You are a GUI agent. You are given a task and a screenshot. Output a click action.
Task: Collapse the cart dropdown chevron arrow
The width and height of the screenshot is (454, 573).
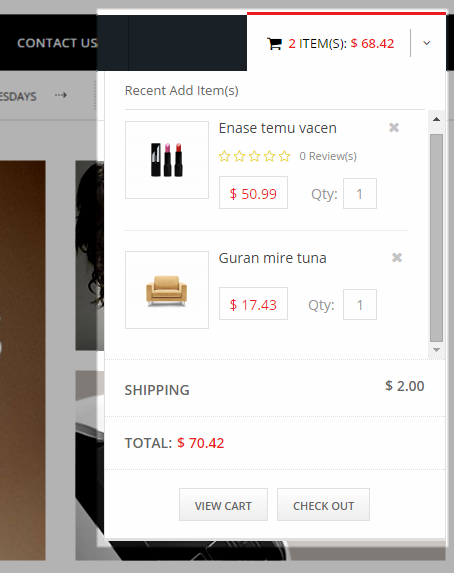427,43
